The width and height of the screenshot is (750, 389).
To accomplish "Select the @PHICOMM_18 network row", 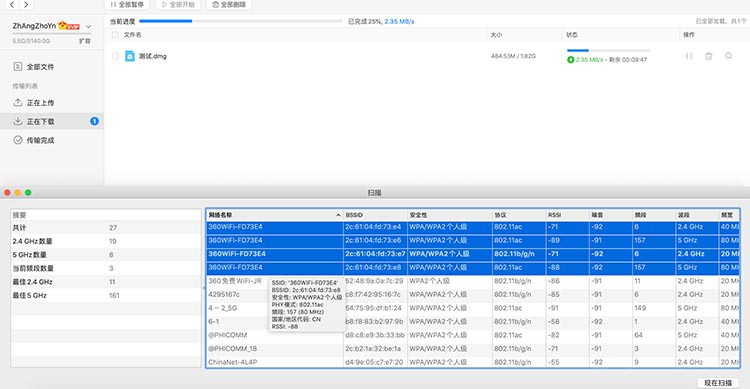I will [473, 348].
